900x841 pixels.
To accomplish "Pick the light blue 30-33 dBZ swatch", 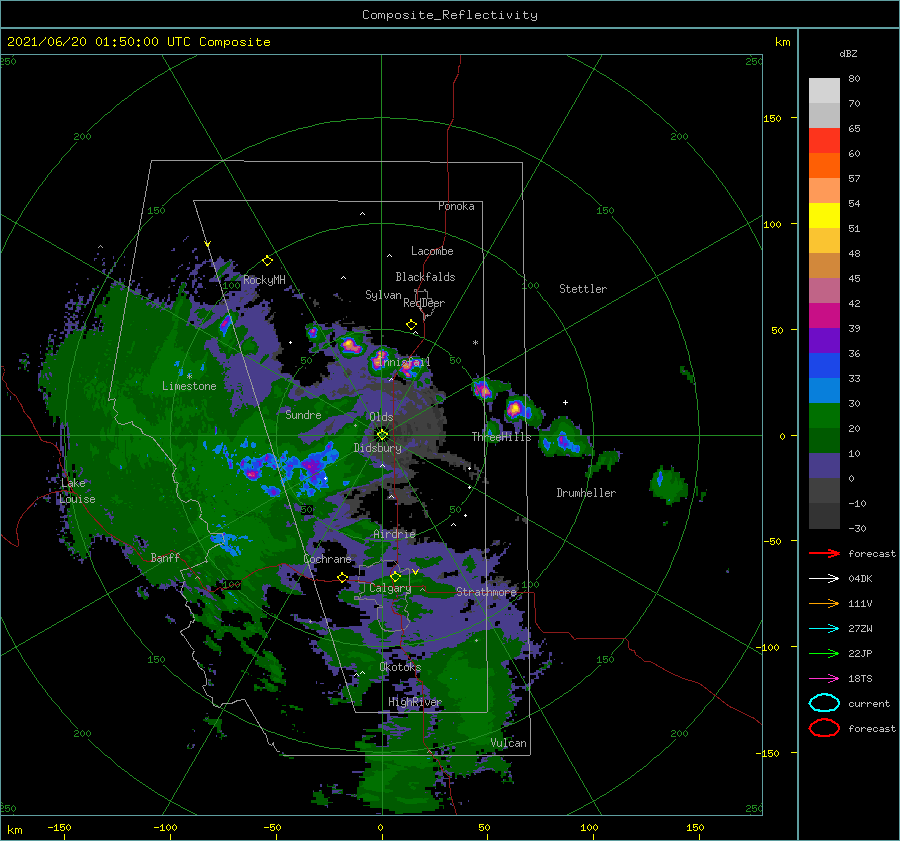I will pyautogui.click(x=824, y=391).
